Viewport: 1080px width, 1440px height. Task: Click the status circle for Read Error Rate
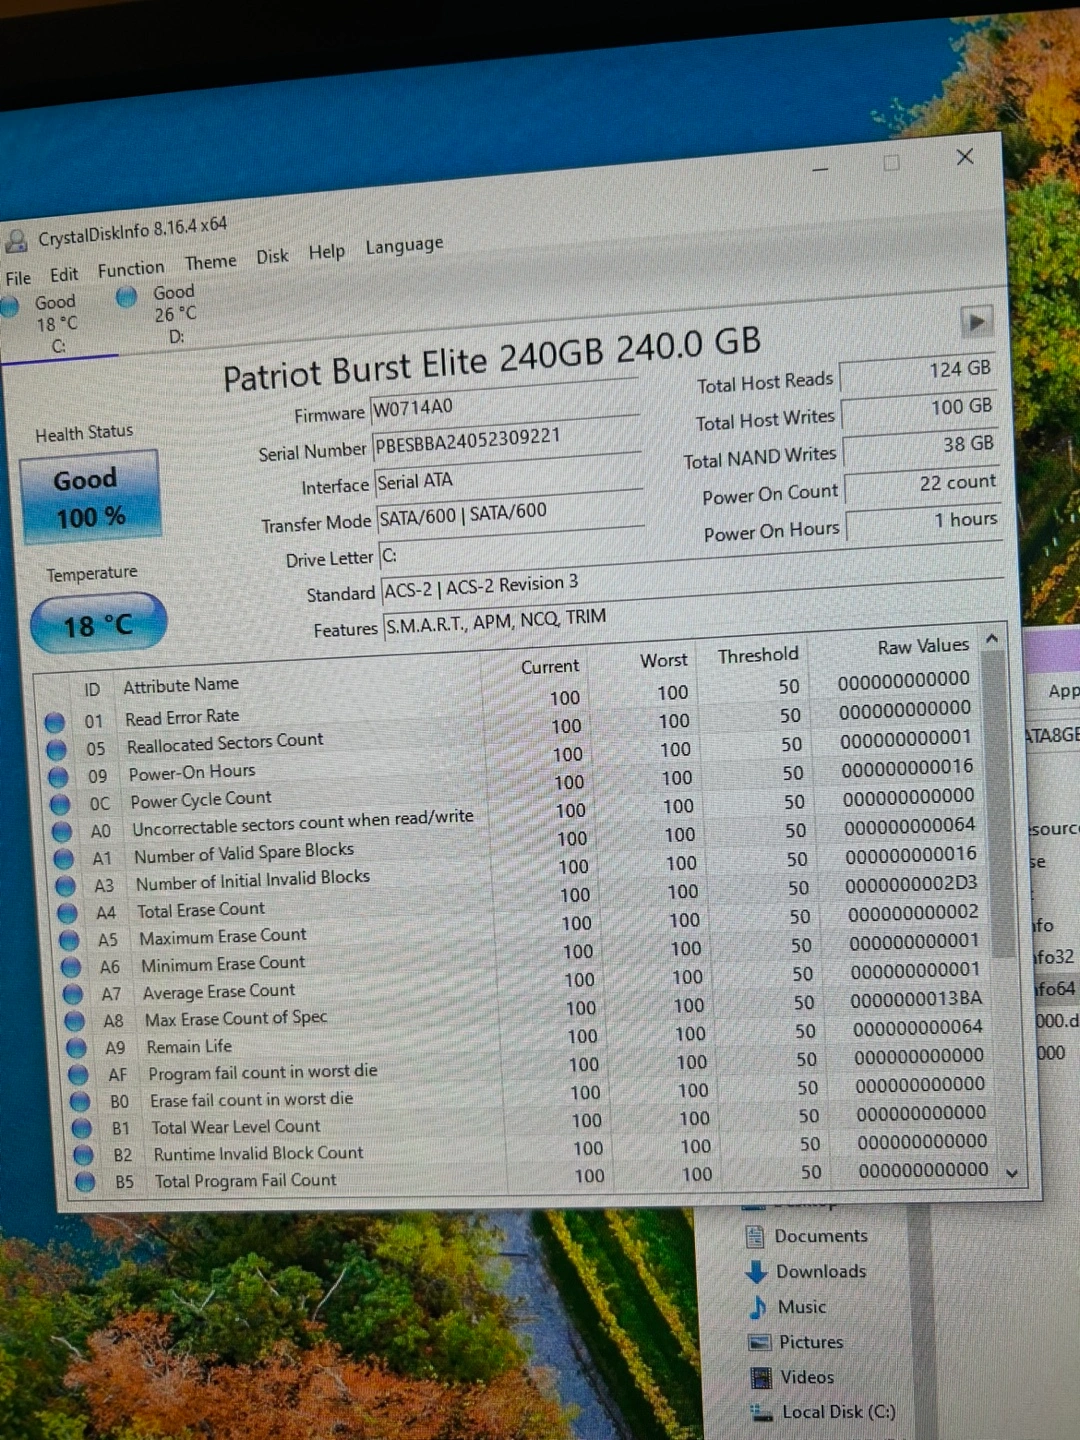tap(55, 722)
